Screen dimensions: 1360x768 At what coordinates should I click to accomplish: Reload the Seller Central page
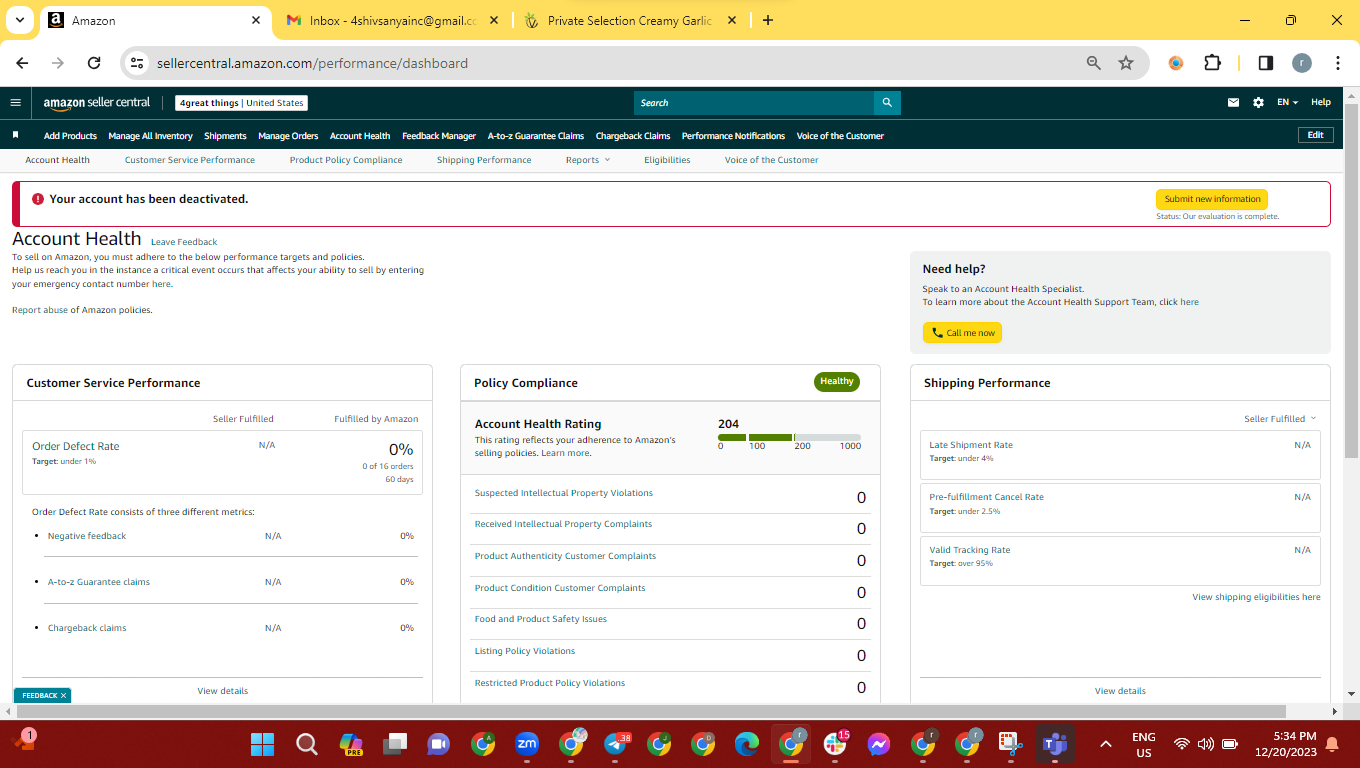(94, 63)
